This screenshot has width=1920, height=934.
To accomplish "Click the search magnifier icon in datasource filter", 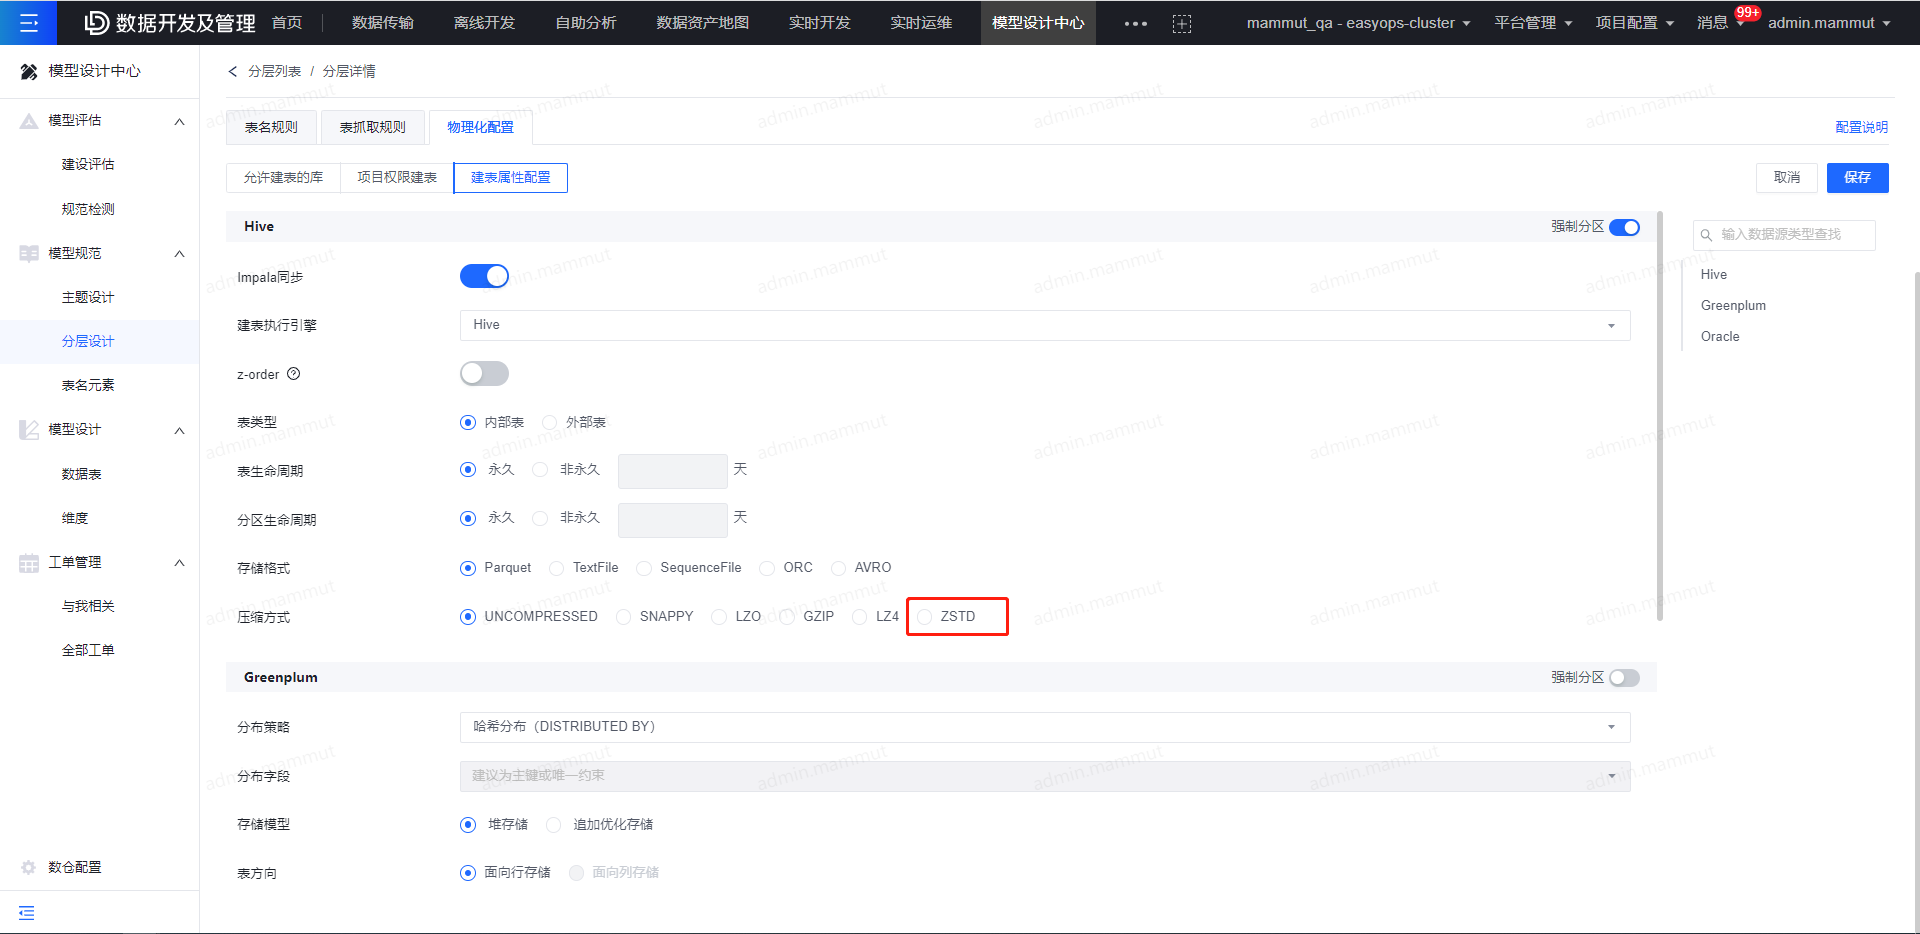I will [1707, 235].
